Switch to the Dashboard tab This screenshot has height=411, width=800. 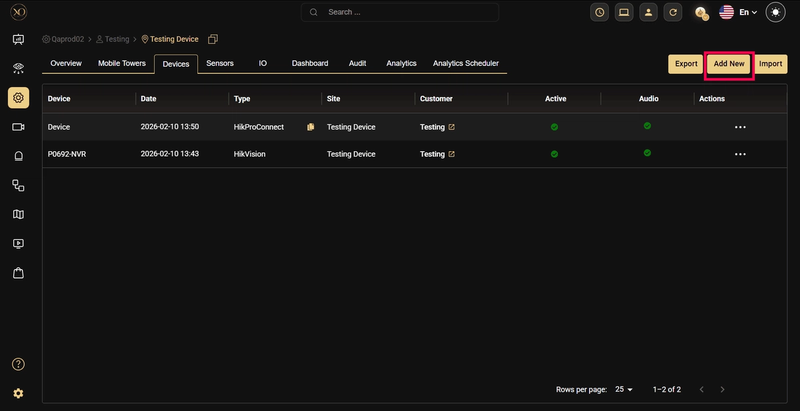[x=310, y=63]
